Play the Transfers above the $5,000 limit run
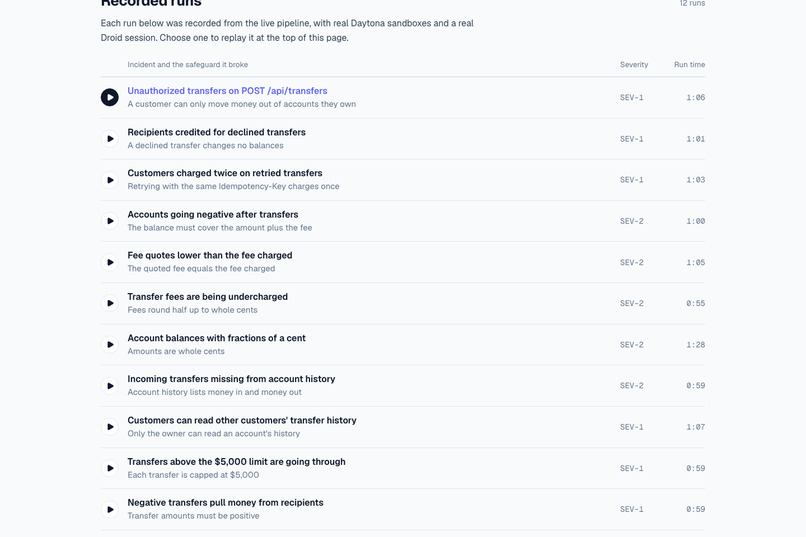This screenshot has width=806, height=537. point(109,468)
